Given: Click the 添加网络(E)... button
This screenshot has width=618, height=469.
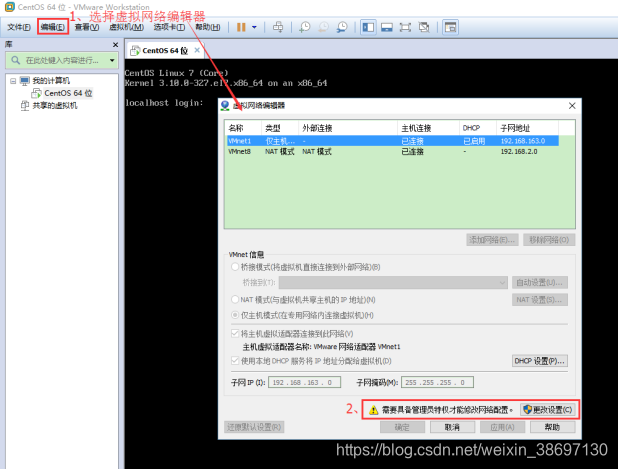Looking at the screenshot, I should (492, 240).
